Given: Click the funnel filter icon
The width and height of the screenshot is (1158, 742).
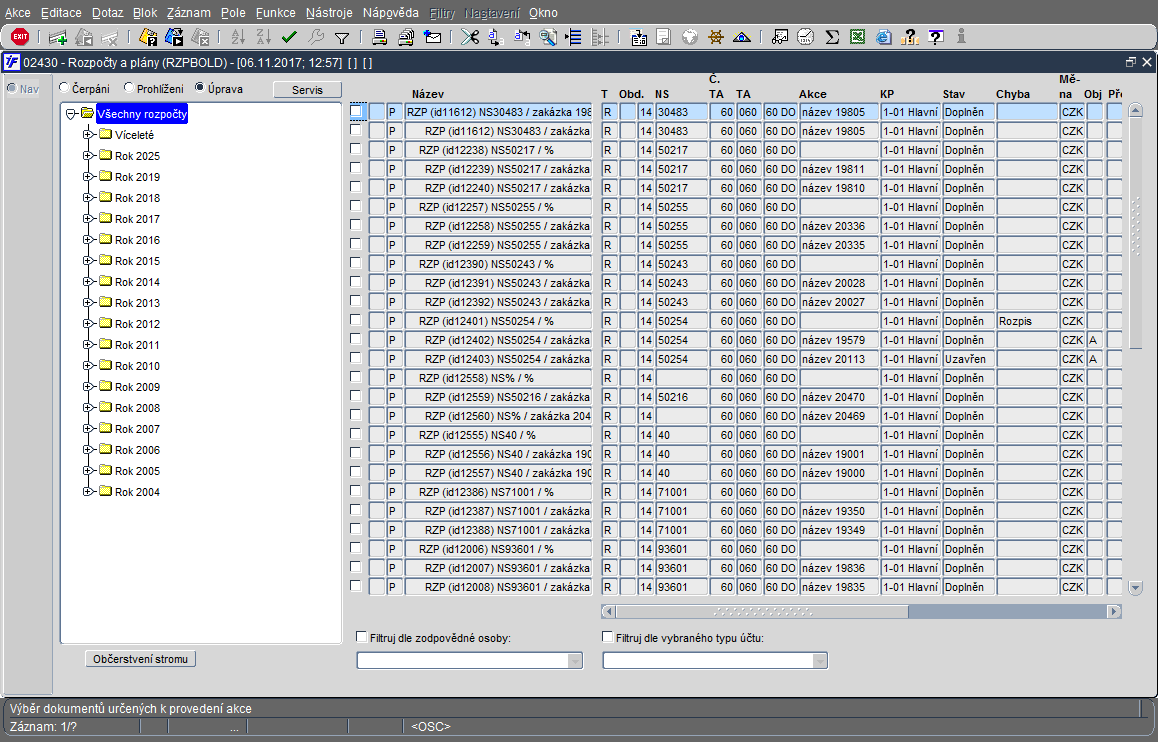Looking at the screenshot, I should tap(342, 38).
